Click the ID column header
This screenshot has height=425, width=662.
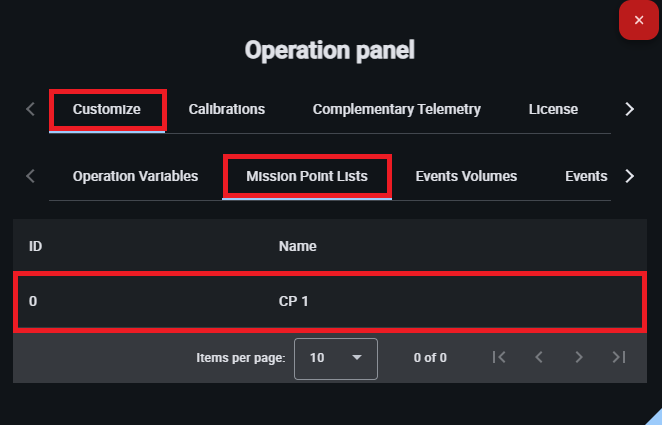pyautogui.click(x=35, y=245)
